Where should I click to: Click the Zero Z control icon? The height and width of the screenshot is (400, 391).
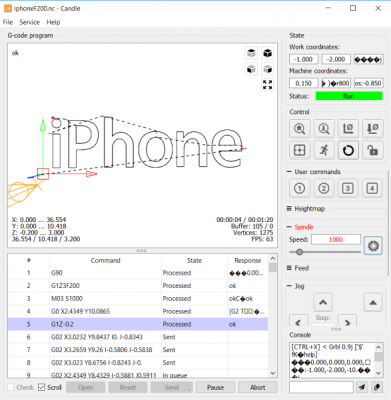[372, 129]
